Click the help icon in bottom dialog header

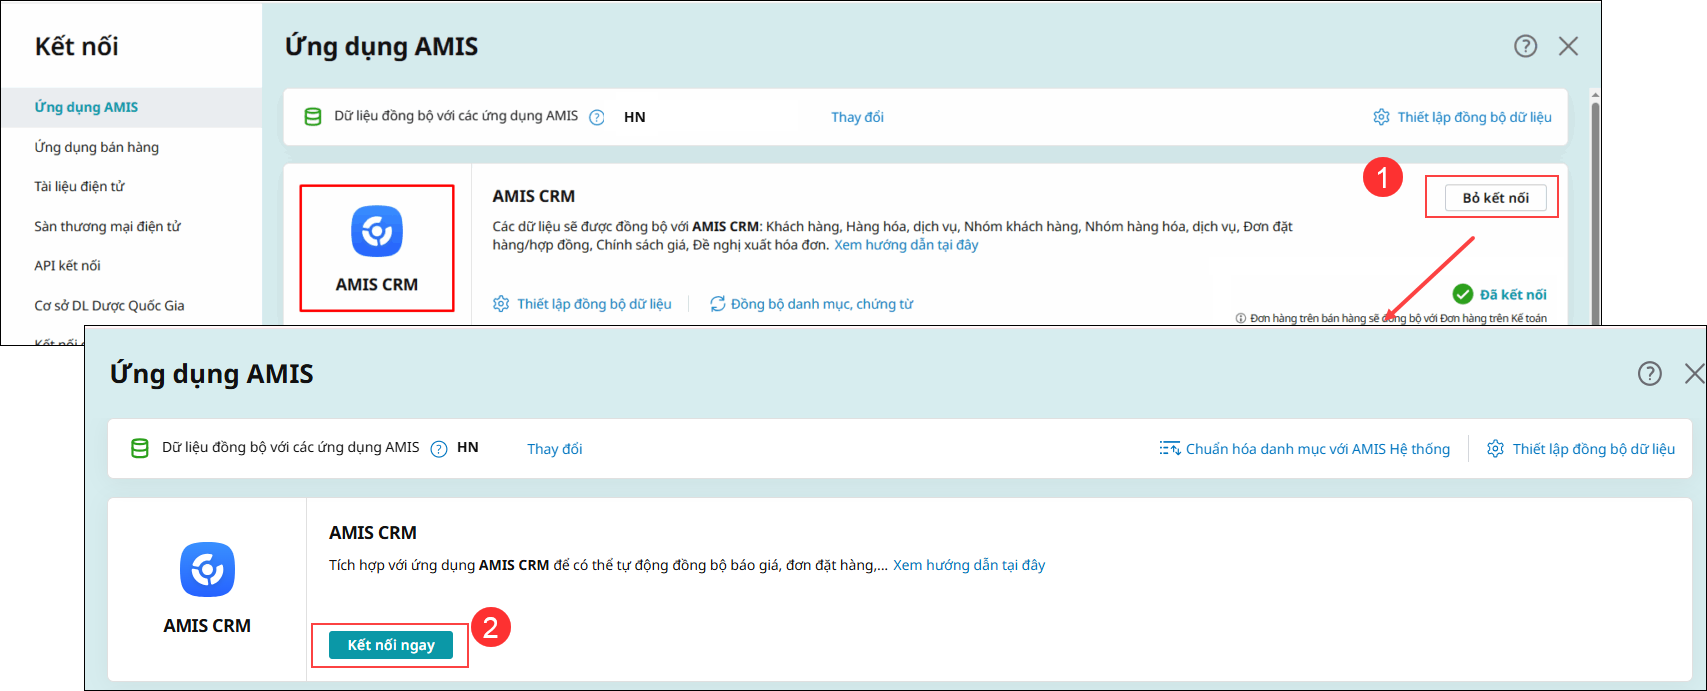1649,373
